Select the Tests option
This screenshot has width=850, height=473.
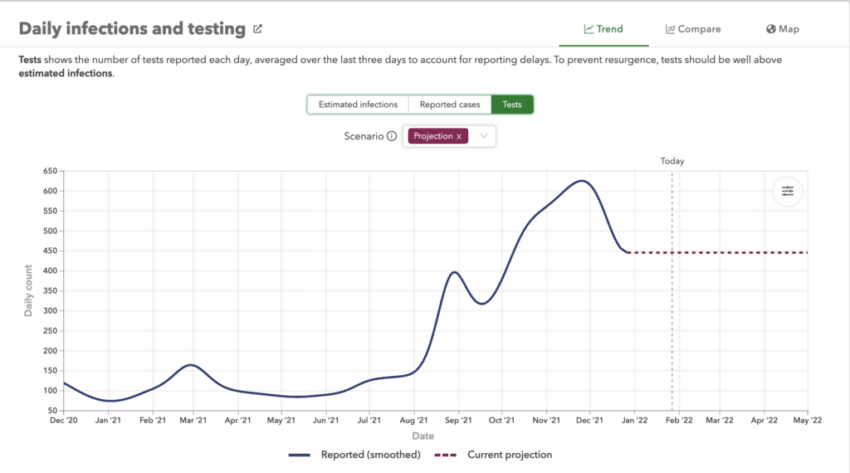tap(512, 104)
